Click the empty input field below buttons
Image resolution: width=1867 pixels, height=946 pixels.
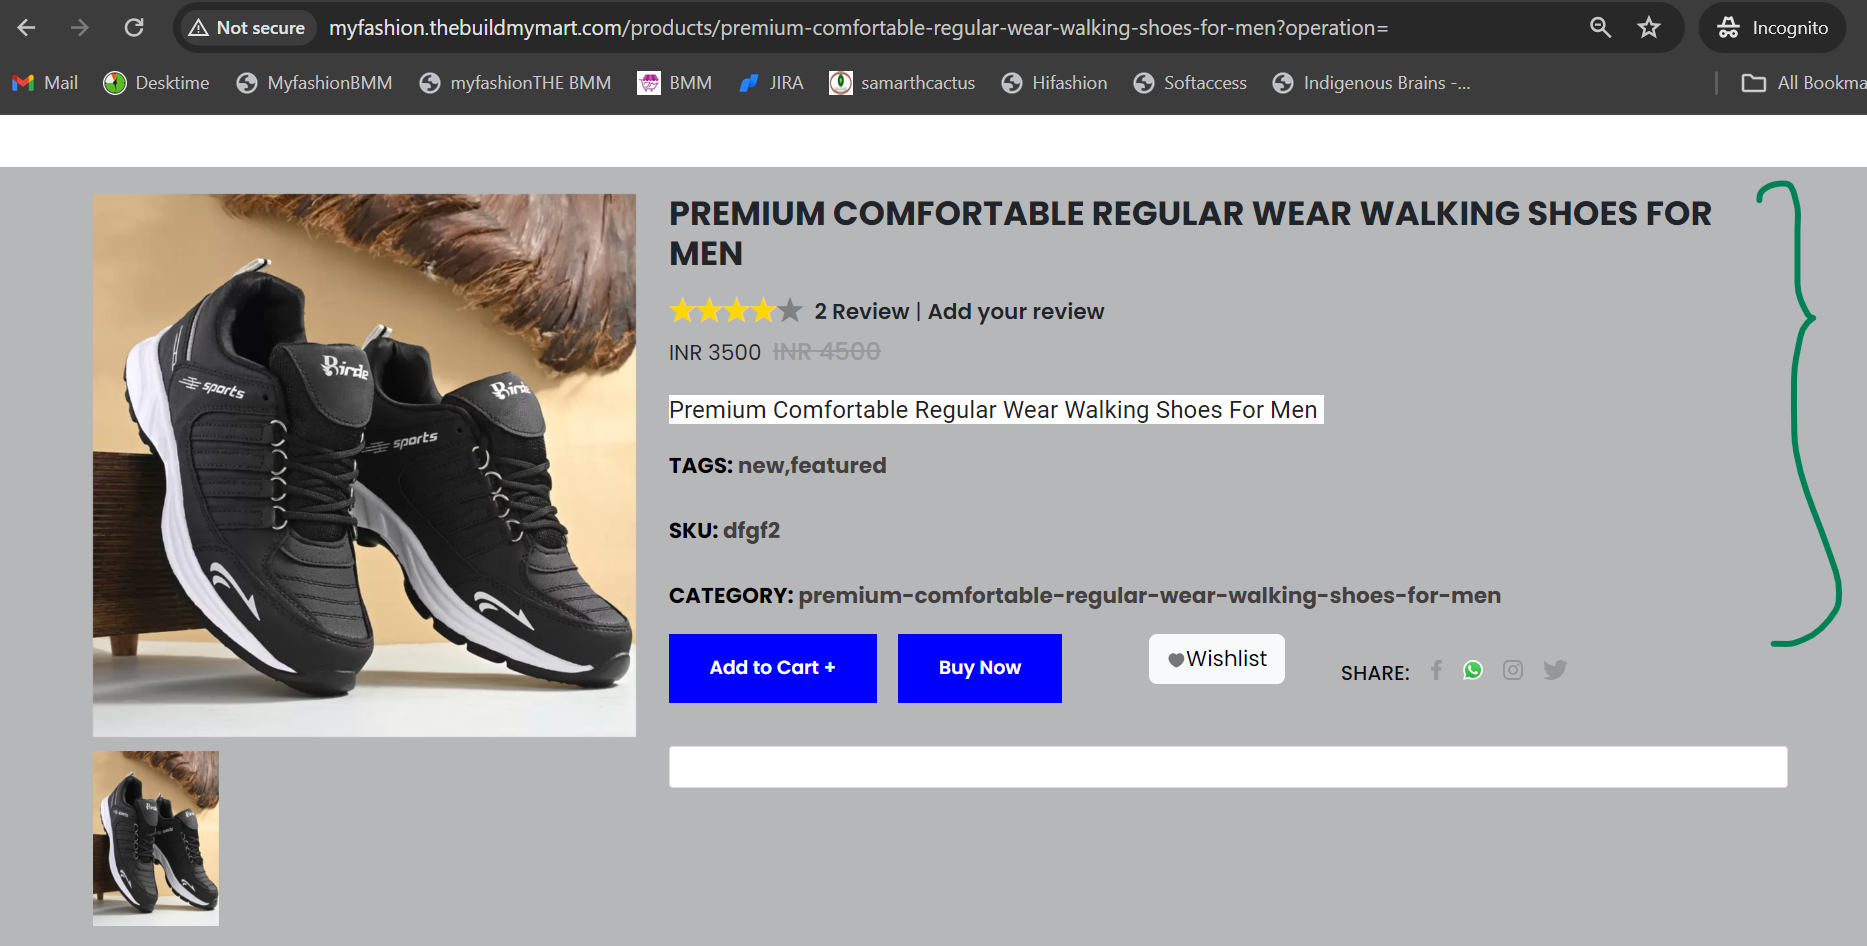coord(1228,767)
